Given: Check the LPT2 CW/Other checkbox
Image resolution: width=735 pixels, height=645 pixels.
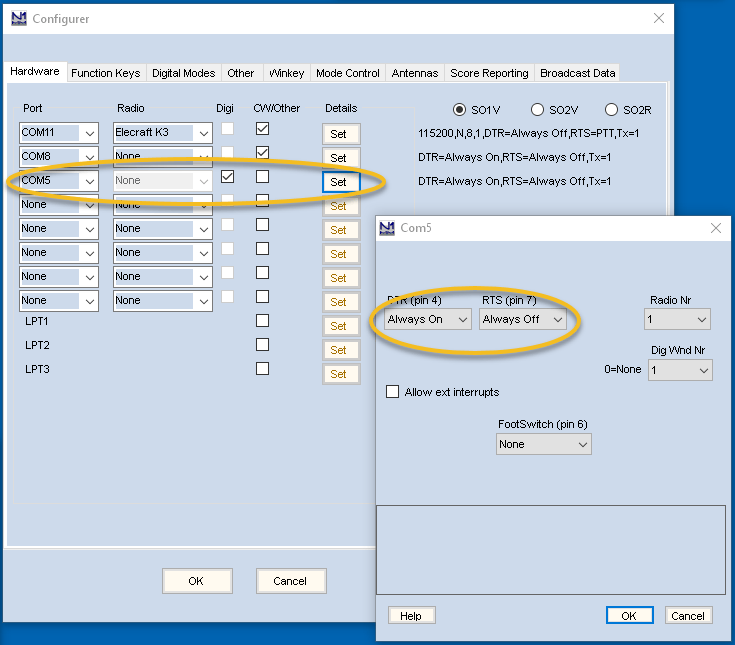Looking at the screenshot, I should click(x=262, y=345).
